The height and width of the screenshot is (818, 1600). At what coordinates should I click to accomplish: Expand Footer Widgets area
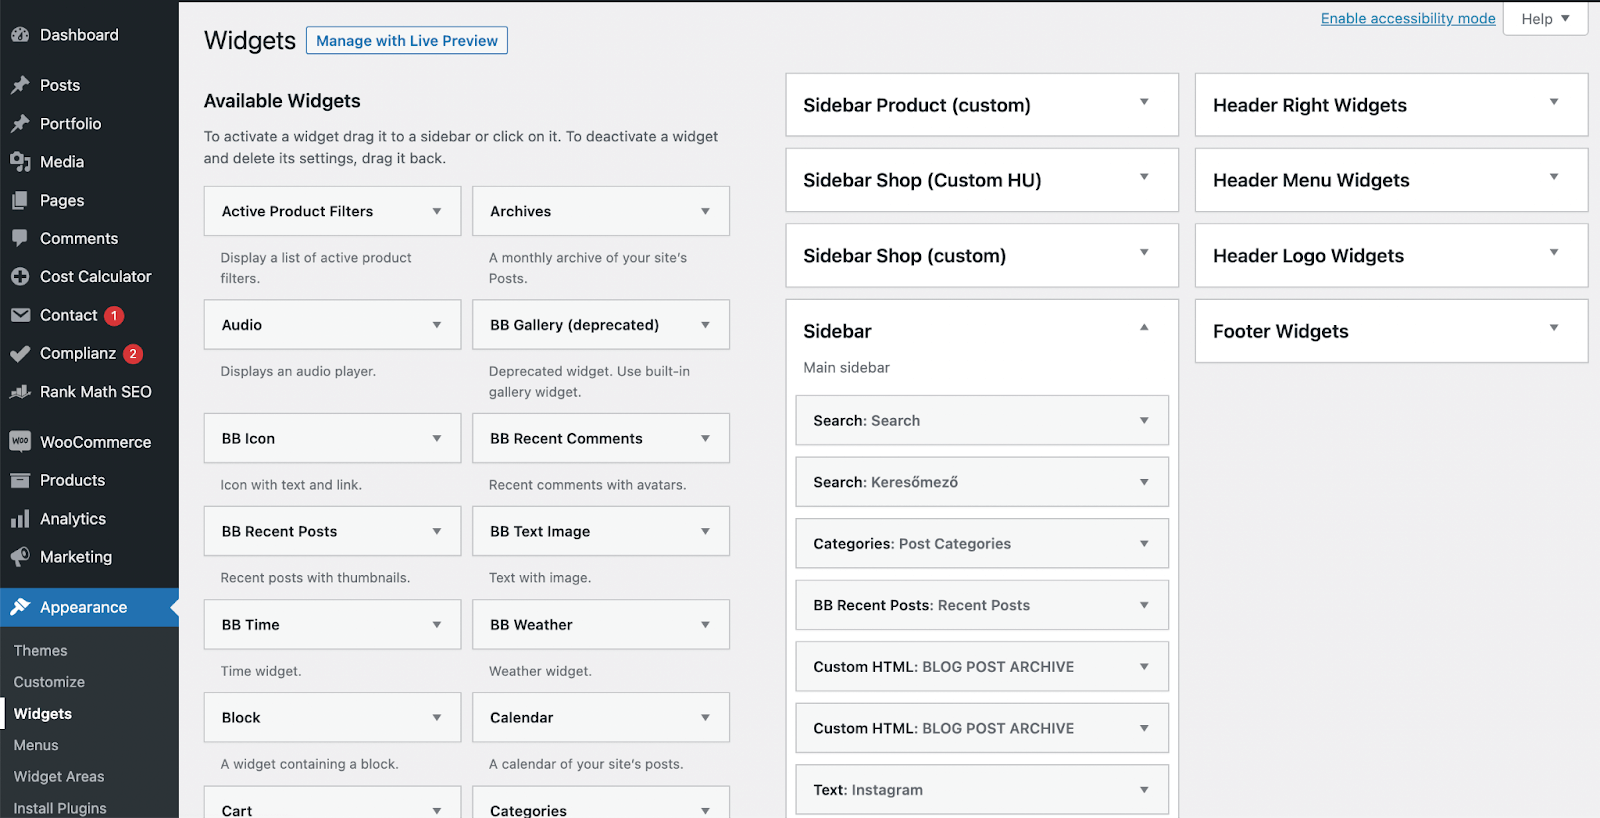[1554, 328]
